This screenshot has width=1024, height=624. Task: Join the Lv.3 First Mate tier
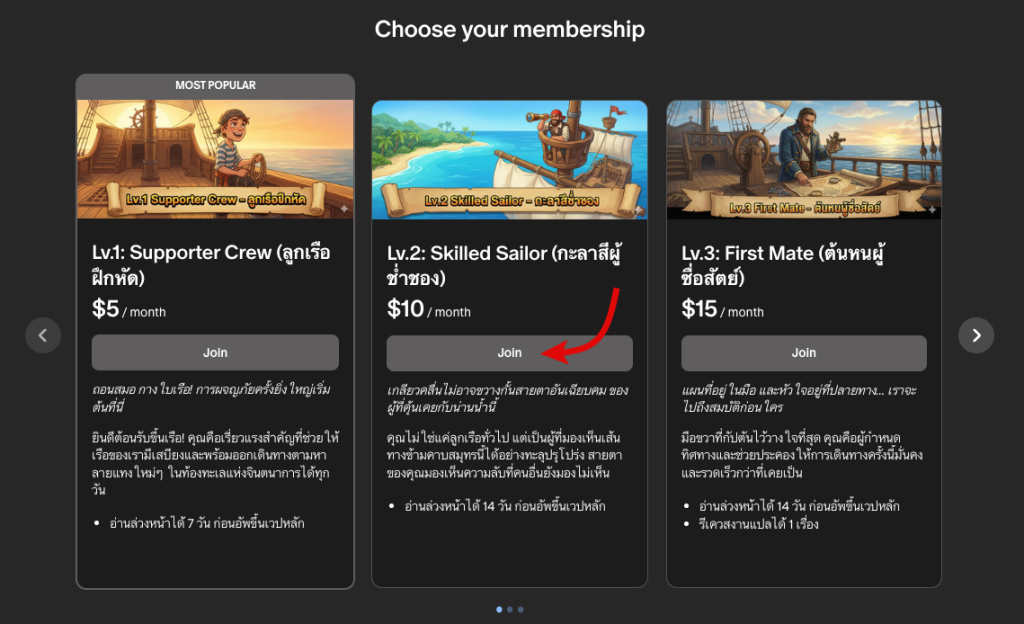tap(804, 353)
